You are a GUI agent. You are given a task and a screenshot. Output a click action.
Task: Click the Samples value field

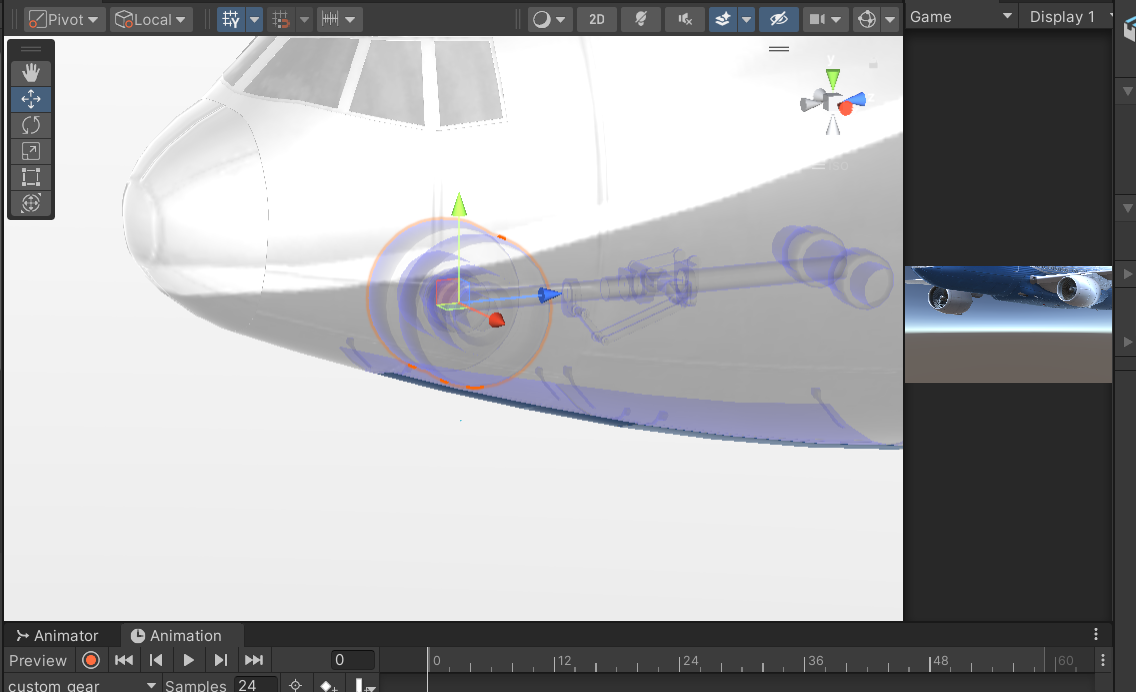tap(255, 685)
